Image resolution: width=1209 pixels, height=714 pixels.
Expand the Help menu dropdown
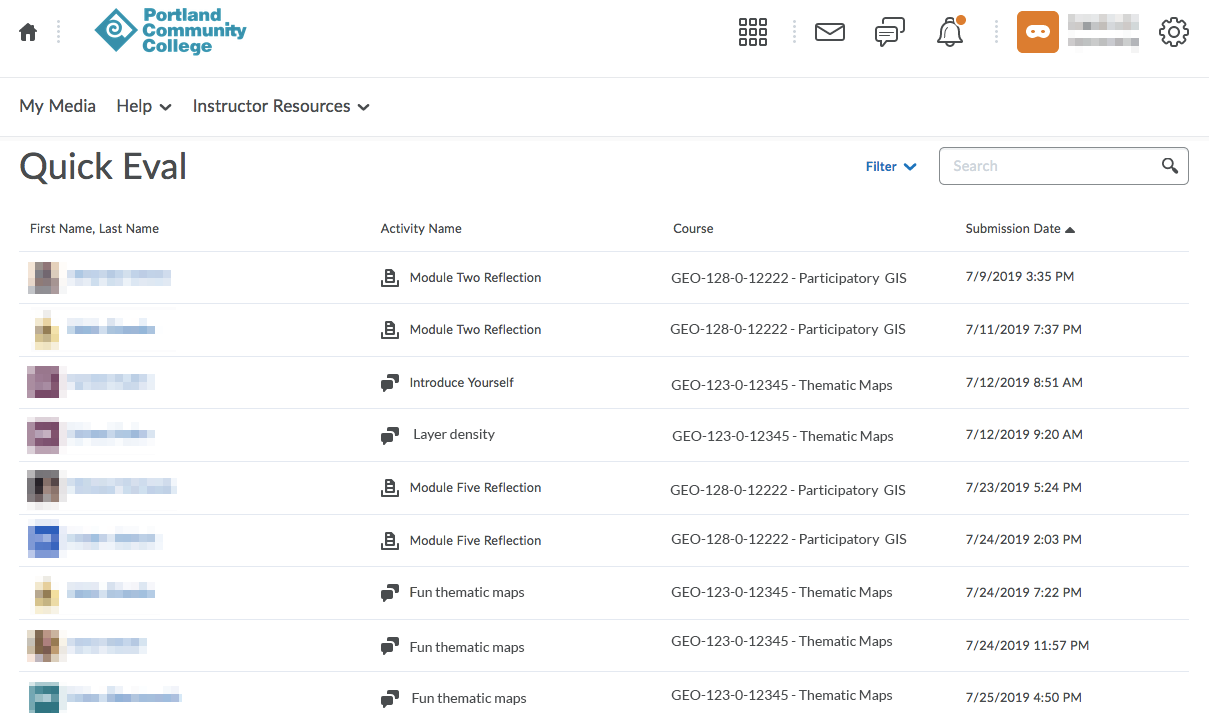[x=144, y=106]
